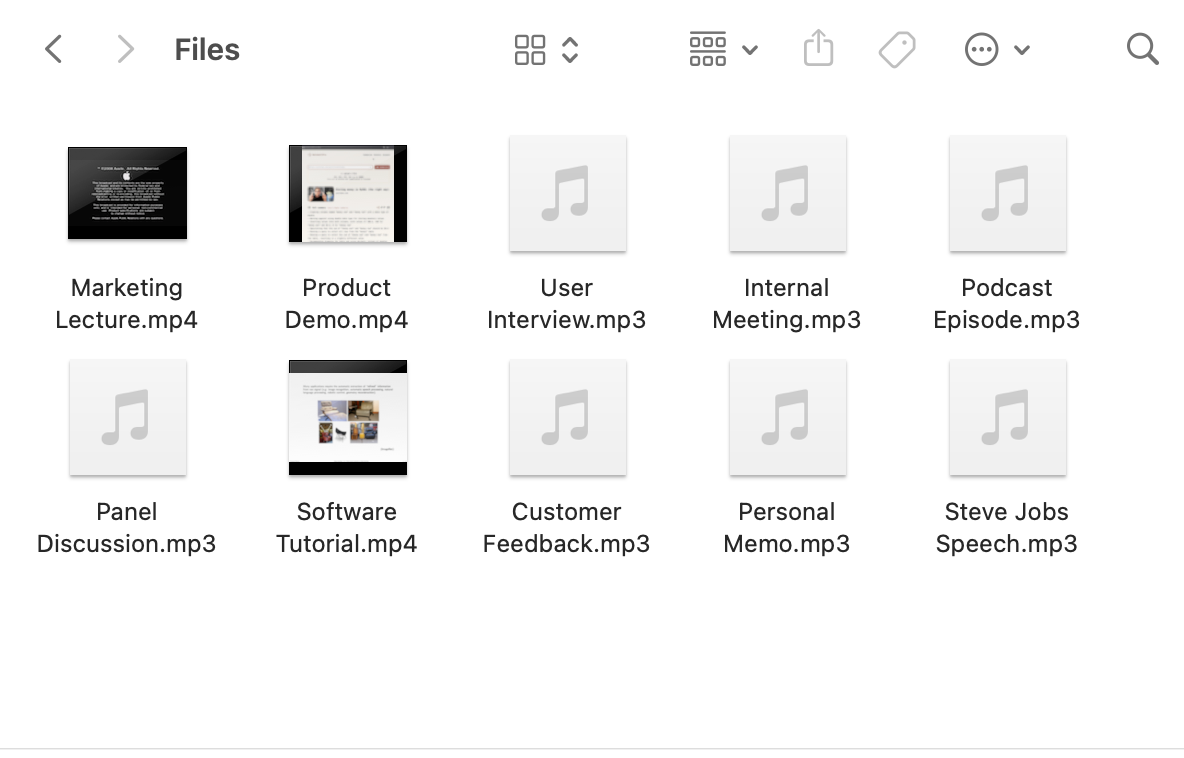1184x758 pixels.
Task: Select Internal Meeting.mp3
Action: (787, 193)
